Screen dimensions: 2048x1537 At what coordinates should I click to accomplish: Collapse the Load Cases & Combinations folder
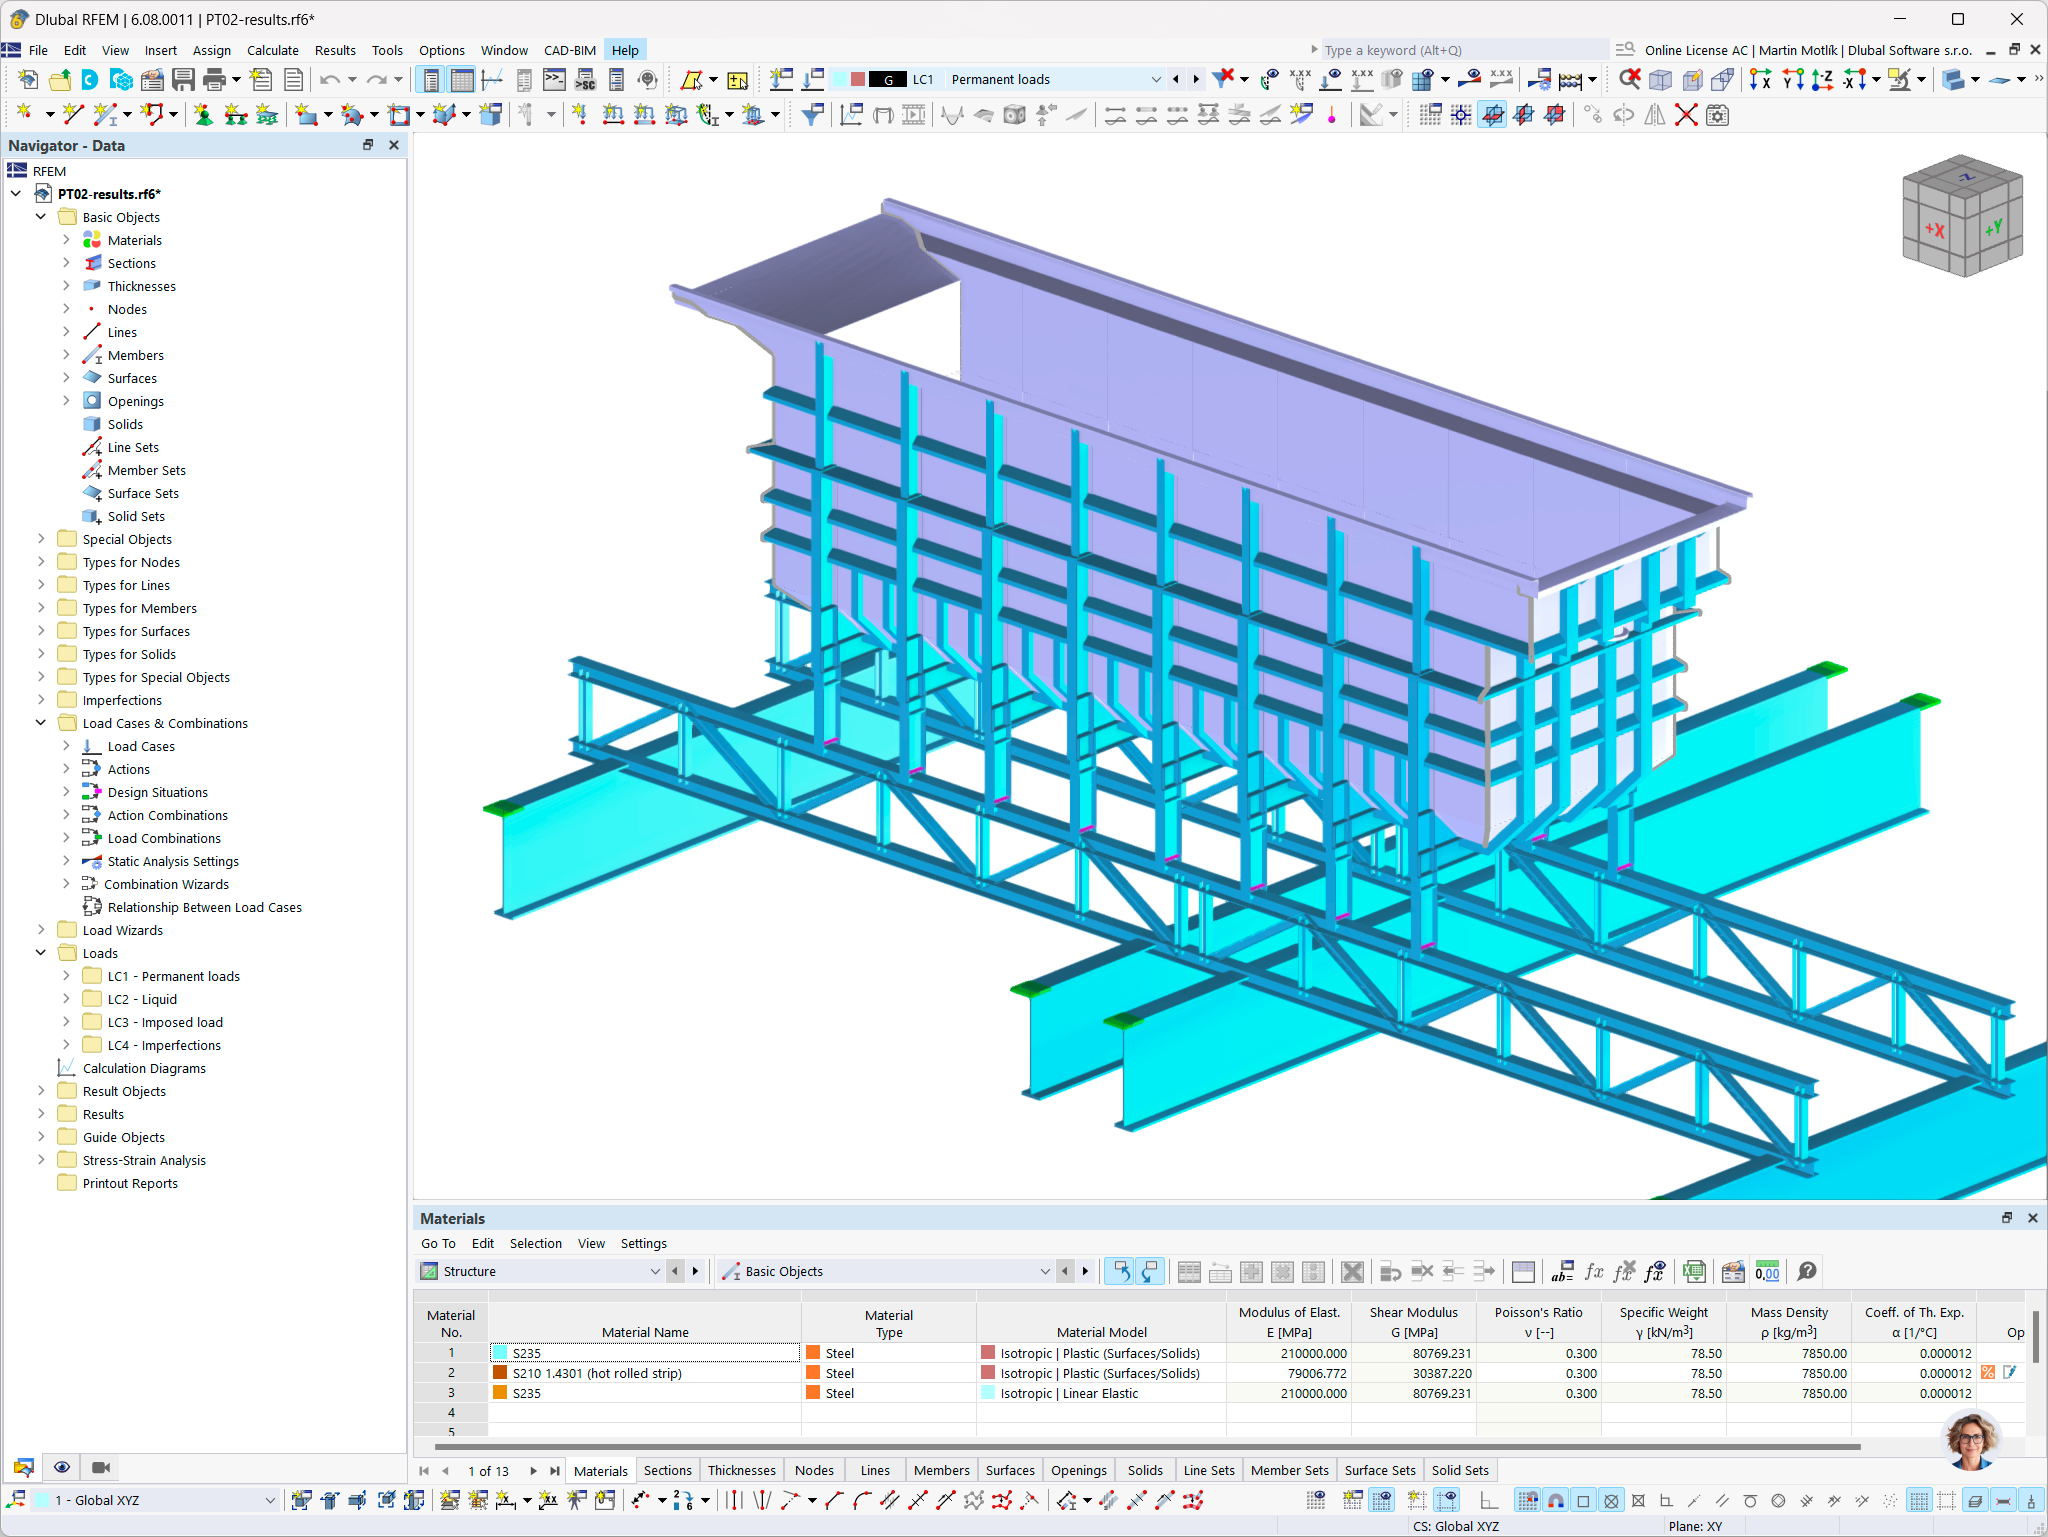41,723
